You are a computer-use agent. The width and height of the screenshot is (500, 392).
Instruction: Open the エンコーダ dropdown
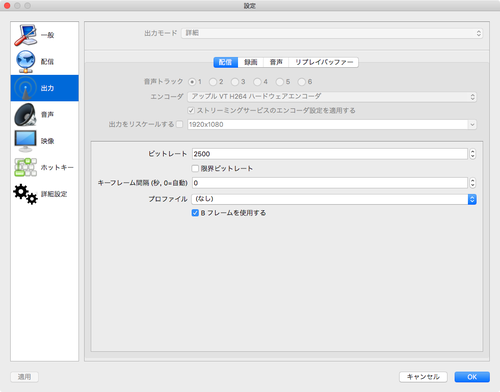332,97
